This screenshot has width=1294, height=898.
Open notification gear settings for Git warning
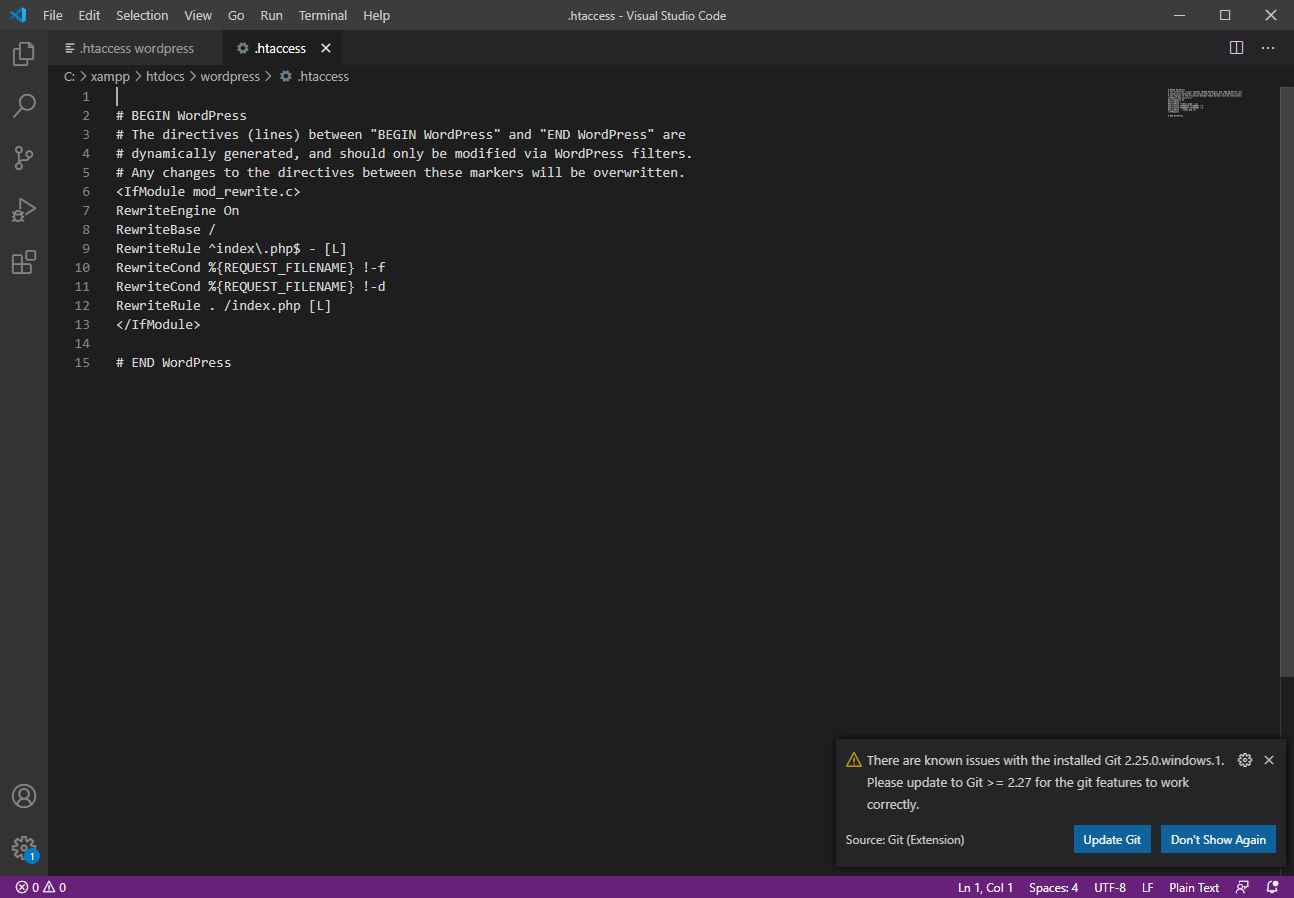[x=1245, y=760]
